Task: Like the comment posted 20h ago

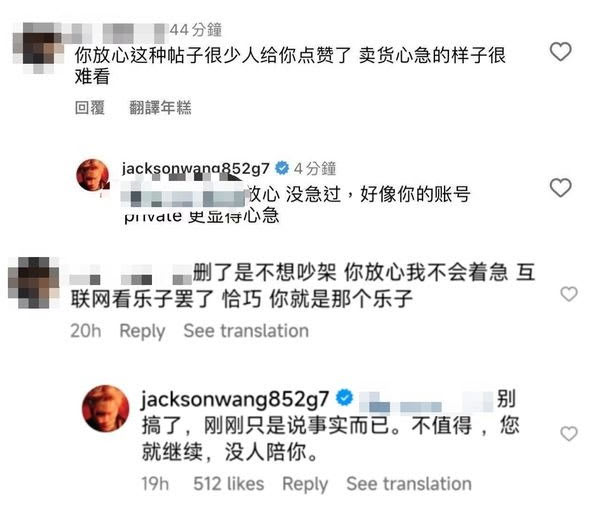Action: coord(569,294)
